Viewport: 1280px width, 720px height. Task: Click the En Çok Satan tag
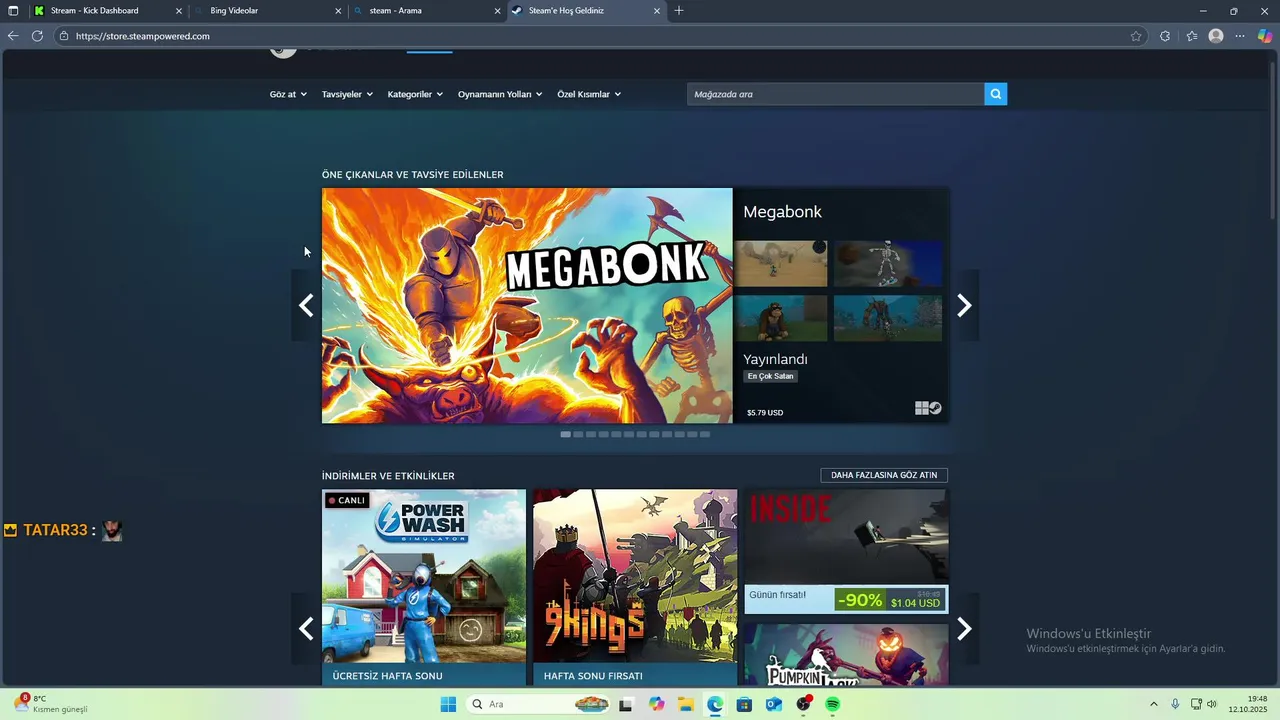click(x=770, y=376)
